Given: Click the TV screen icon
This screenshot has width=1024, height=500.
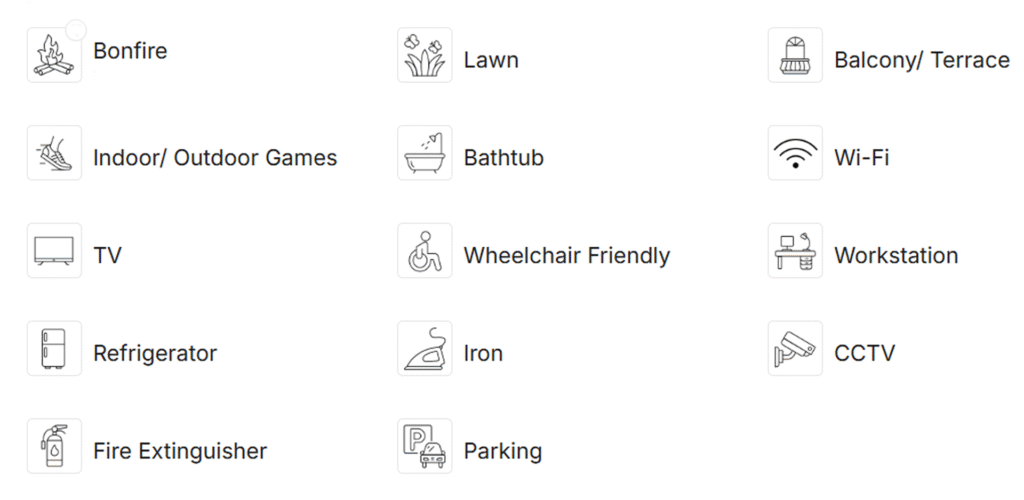Looking at the screenshot, I should pos(54,250).
